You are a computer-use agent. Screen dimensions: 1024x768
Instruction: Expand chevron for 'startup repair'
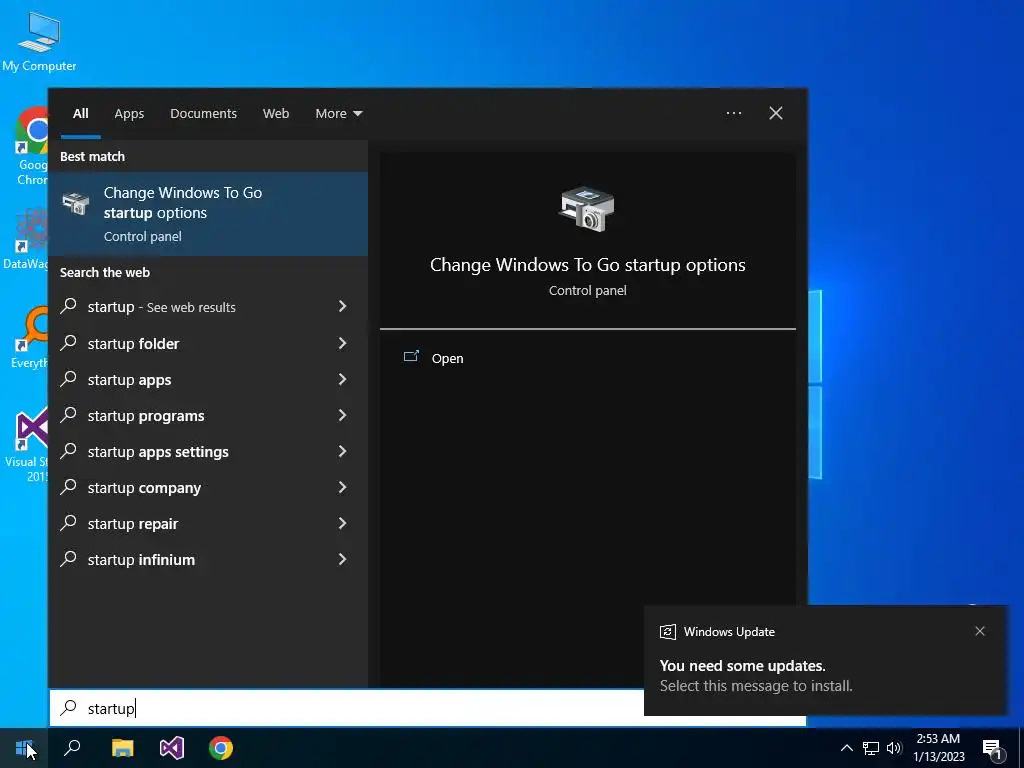(x=342, y=523)
